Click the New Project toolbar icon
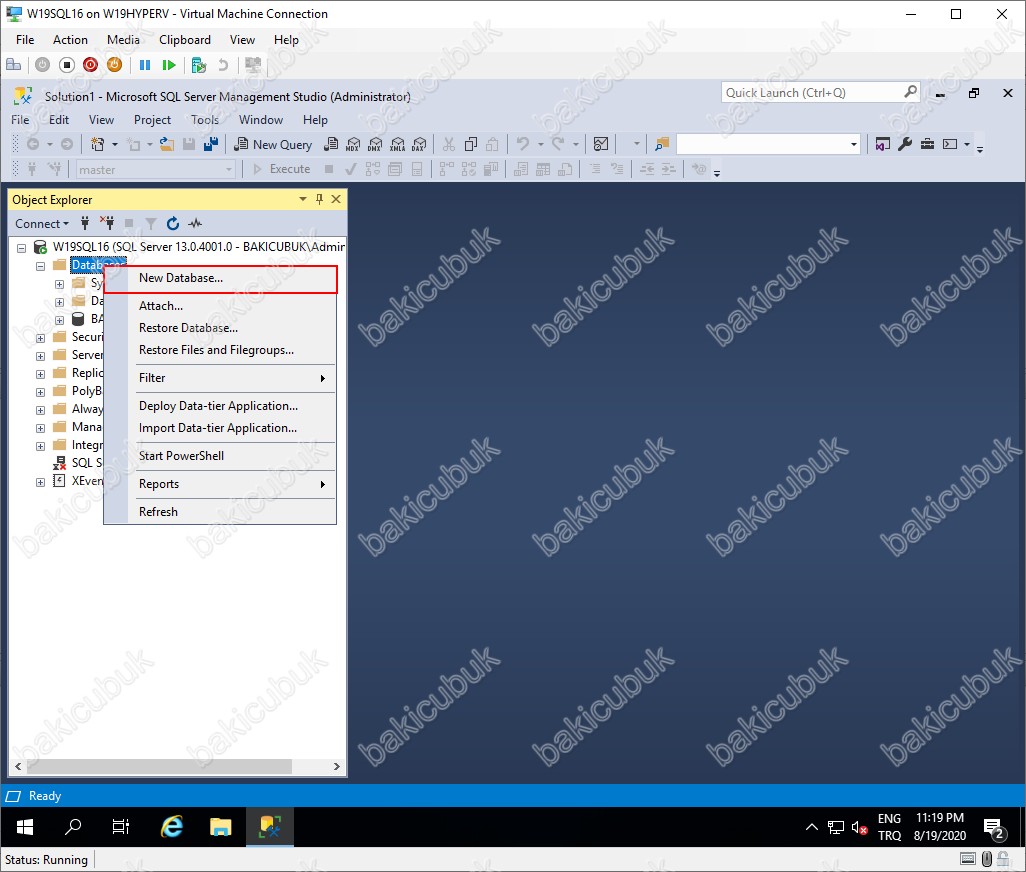Image resolution: width=1026 pixels, height=872 pixels. (x=97, y=145)
